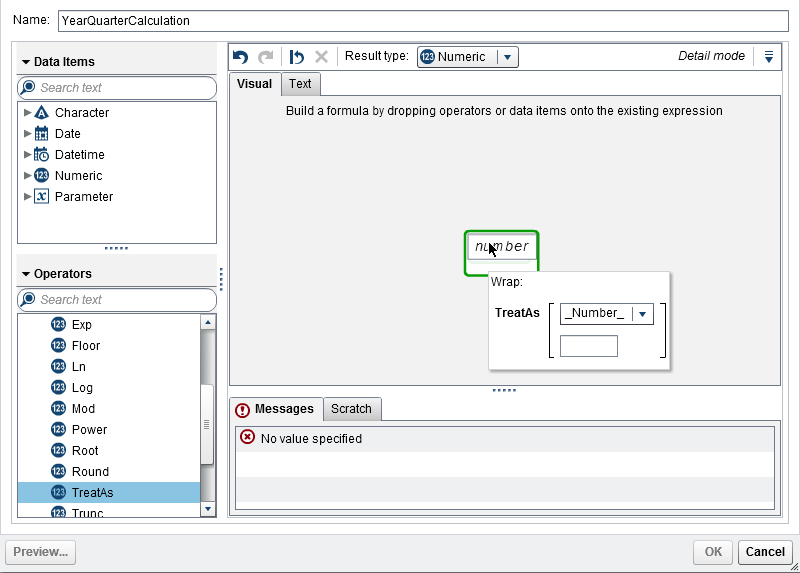Click the Preview... button
This screenshot has width=800, height=573.
click(41, 552)
